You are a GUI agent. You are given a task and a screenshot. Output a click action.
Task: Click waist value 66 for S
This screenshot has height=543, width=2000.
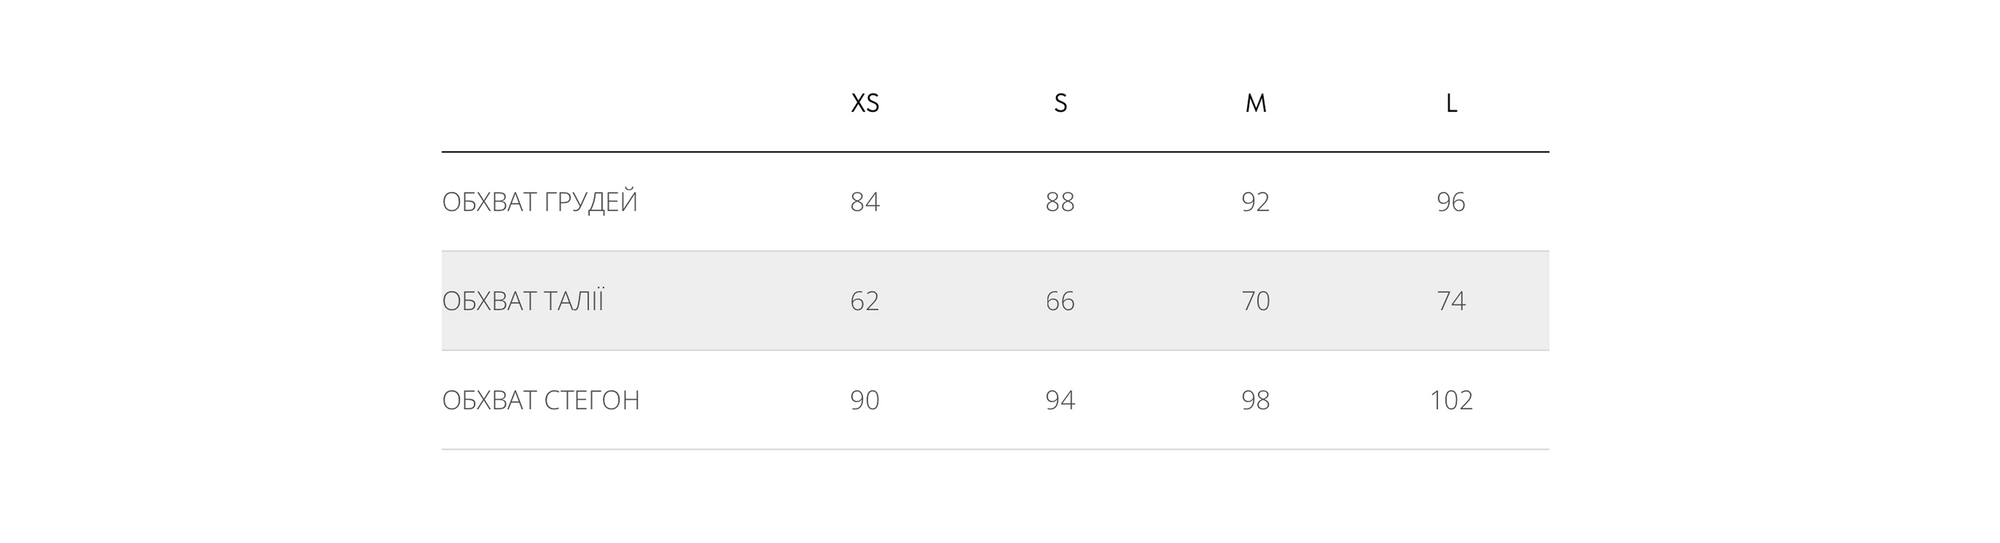[1060, 301]
